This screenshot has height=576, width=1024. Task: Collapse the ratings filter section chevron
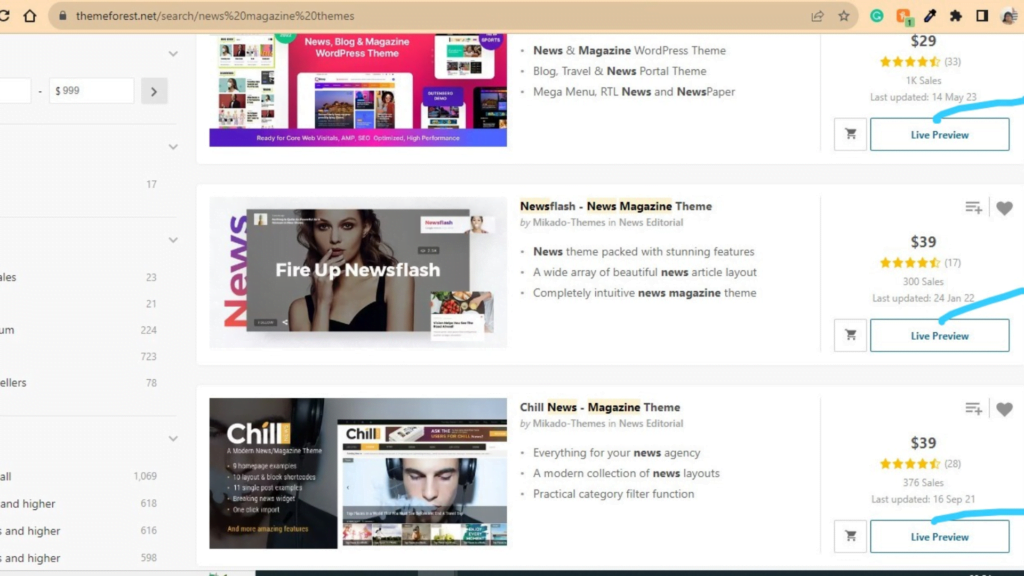pos(172,437)
